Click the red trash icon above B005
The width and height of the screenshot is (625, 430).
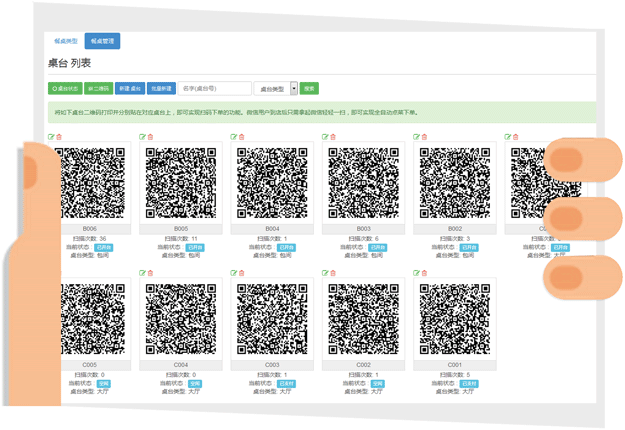pos(150,137)
